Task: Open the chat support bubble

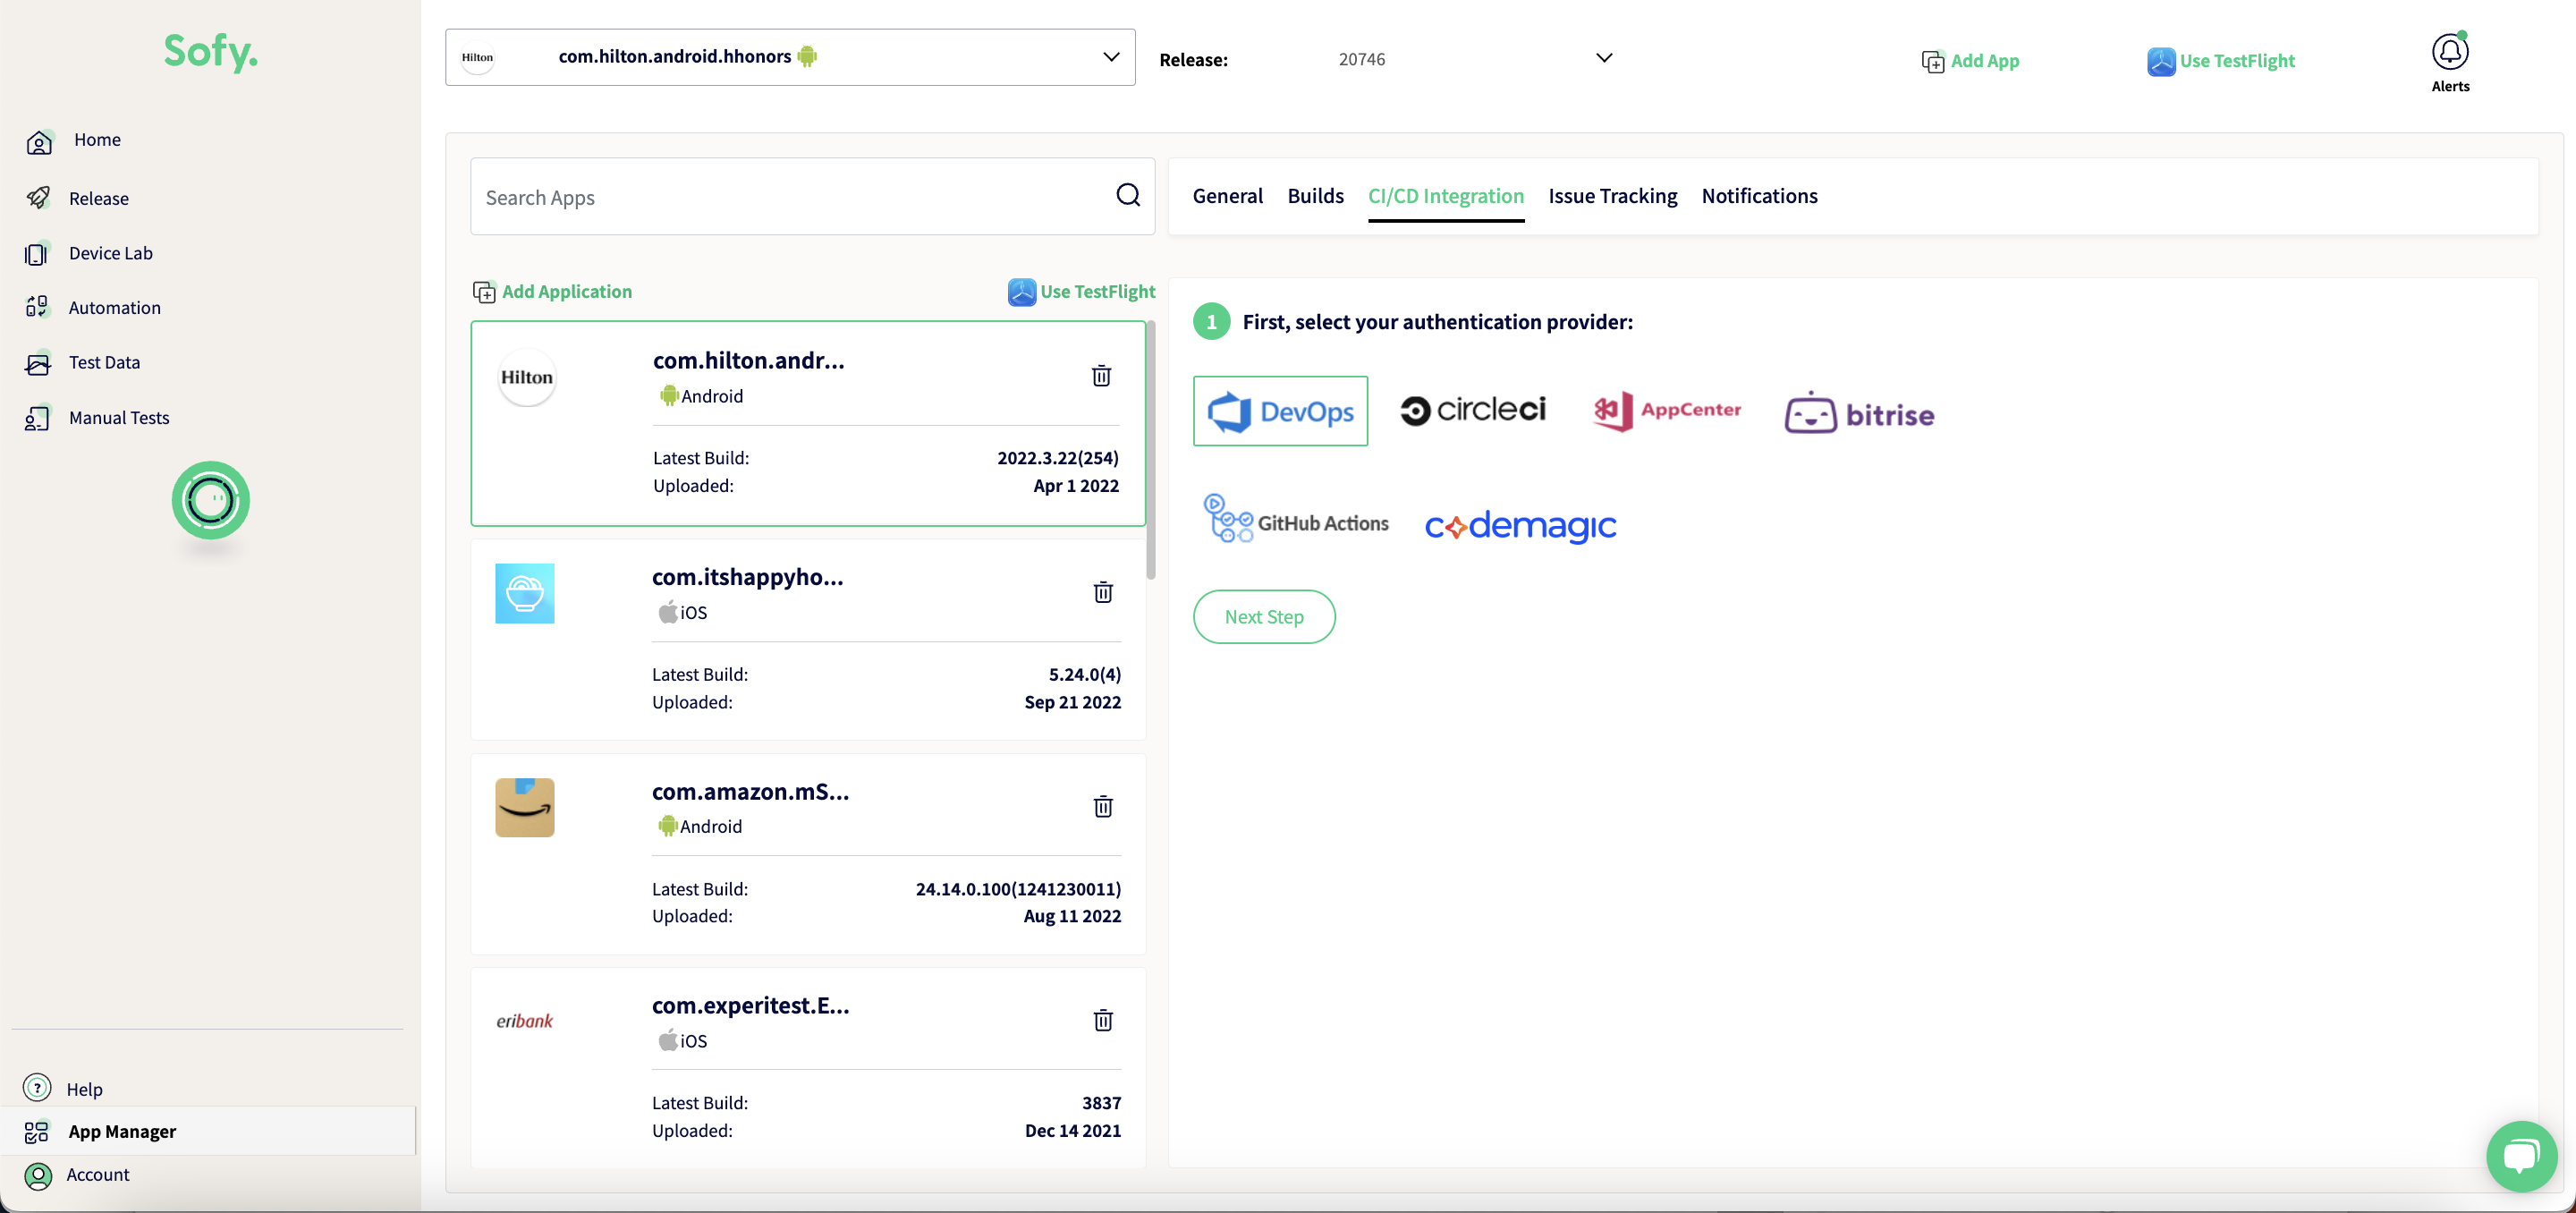Action: click(x=2521, y=1156)
